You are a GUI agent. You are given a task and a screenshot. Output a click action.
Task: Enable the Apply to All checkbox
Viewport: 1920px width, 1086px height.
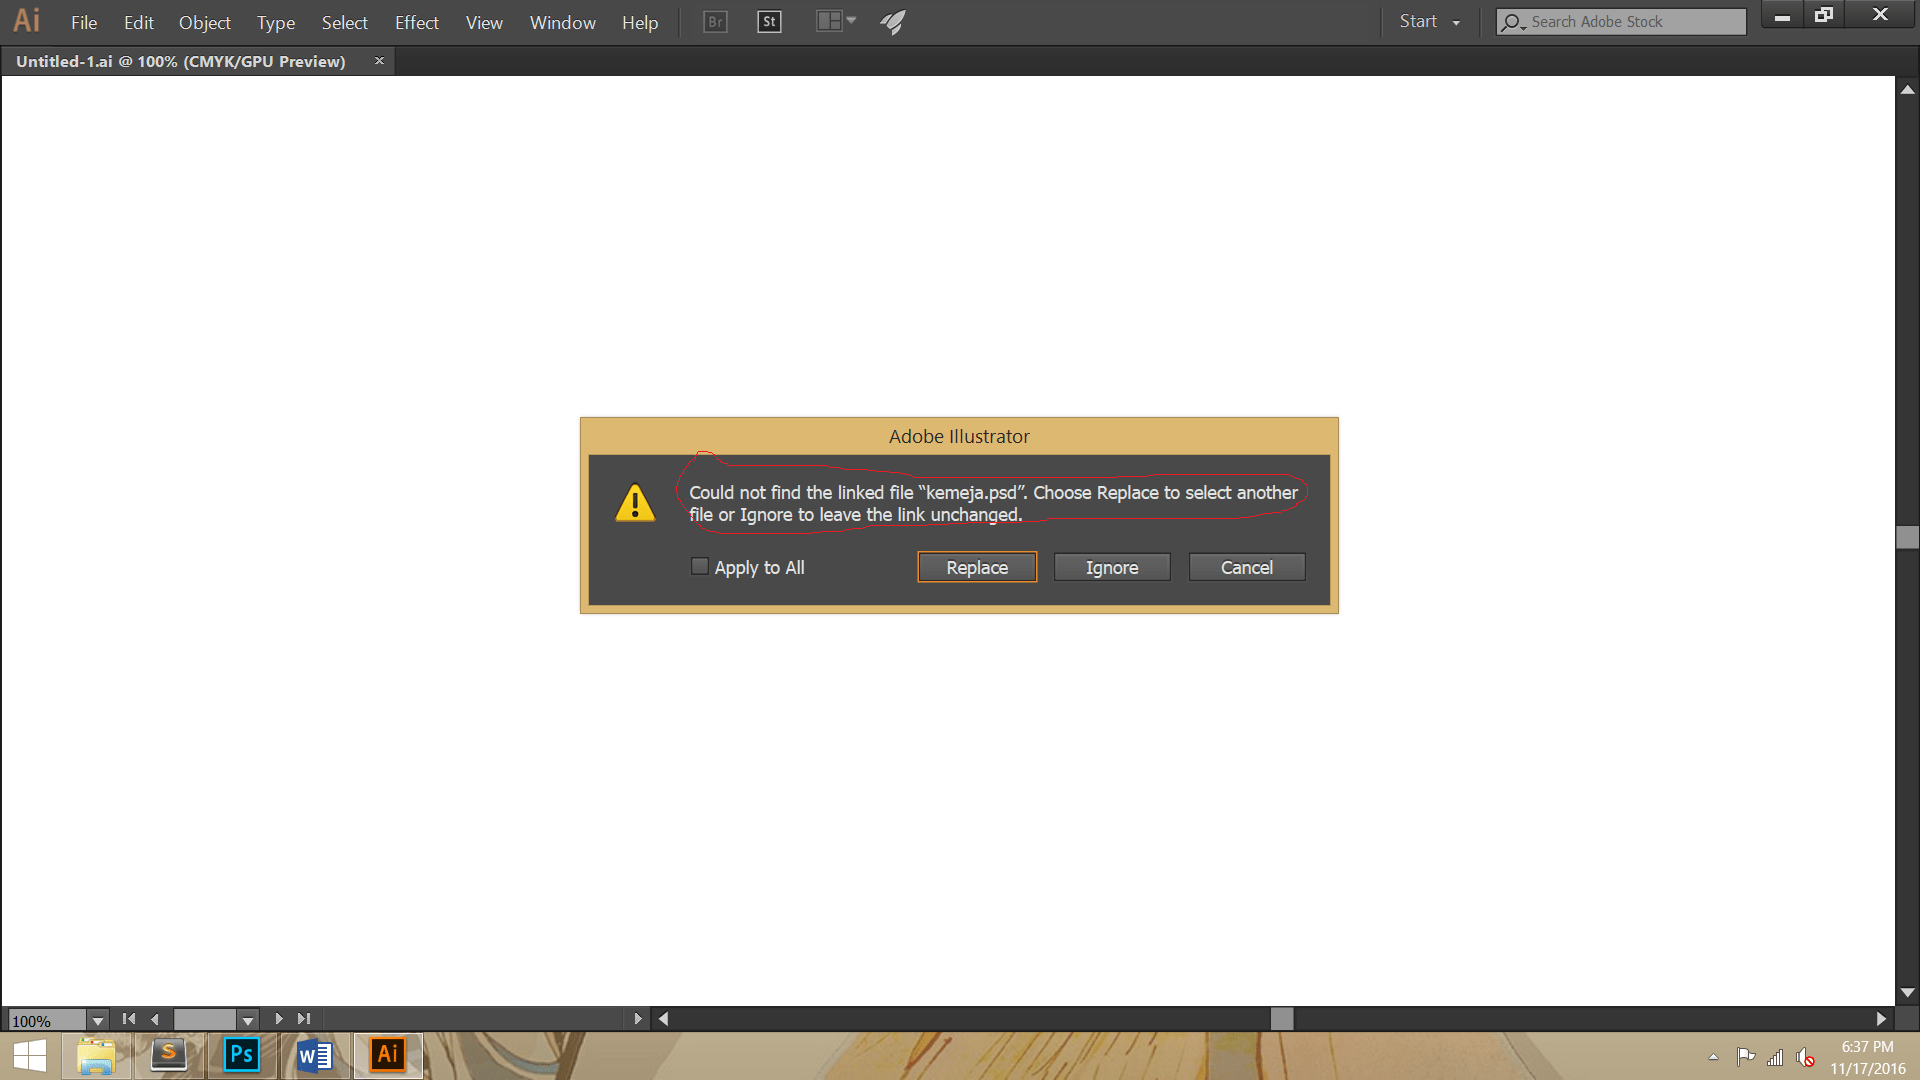(700, 567)
